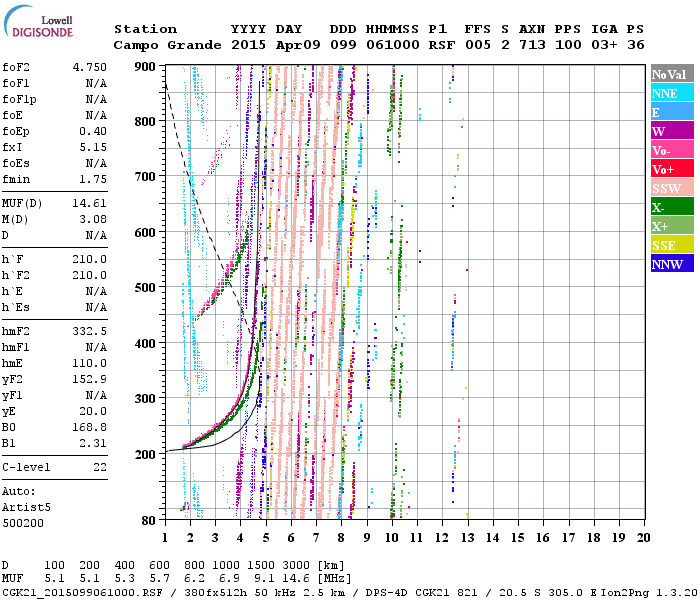This screenshot has height=600, width=700.
Task: Select the E blue legend swatch
Action: pos(672,112)
